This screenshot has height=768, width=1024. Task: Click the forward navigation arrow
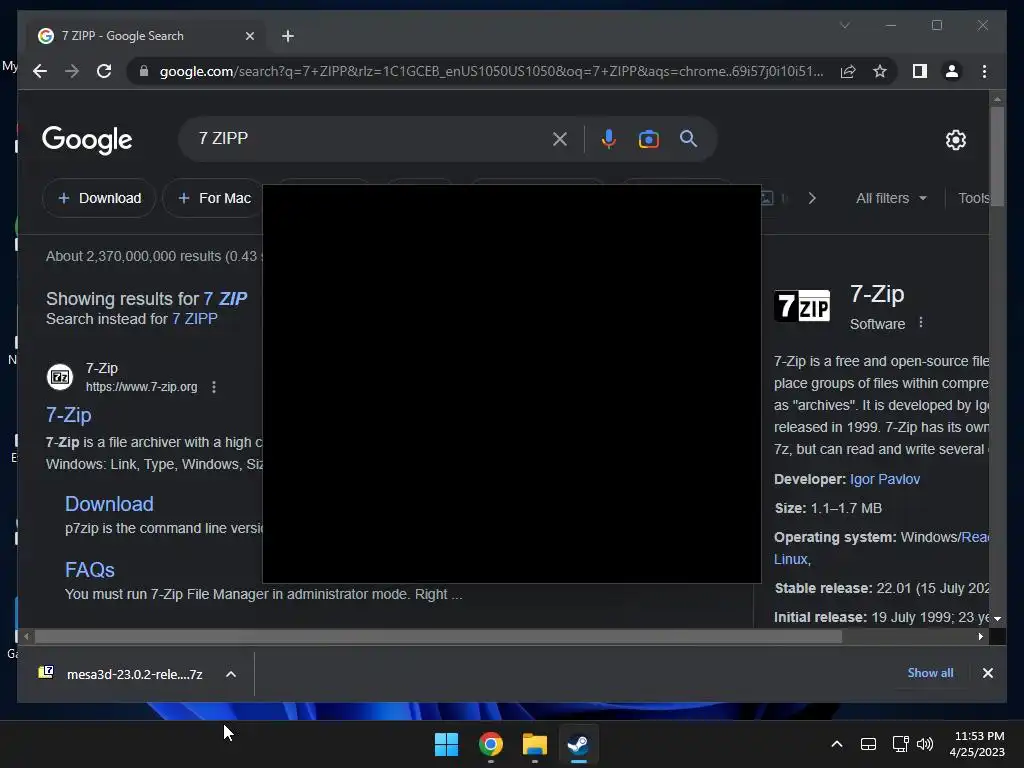[72, 71]
